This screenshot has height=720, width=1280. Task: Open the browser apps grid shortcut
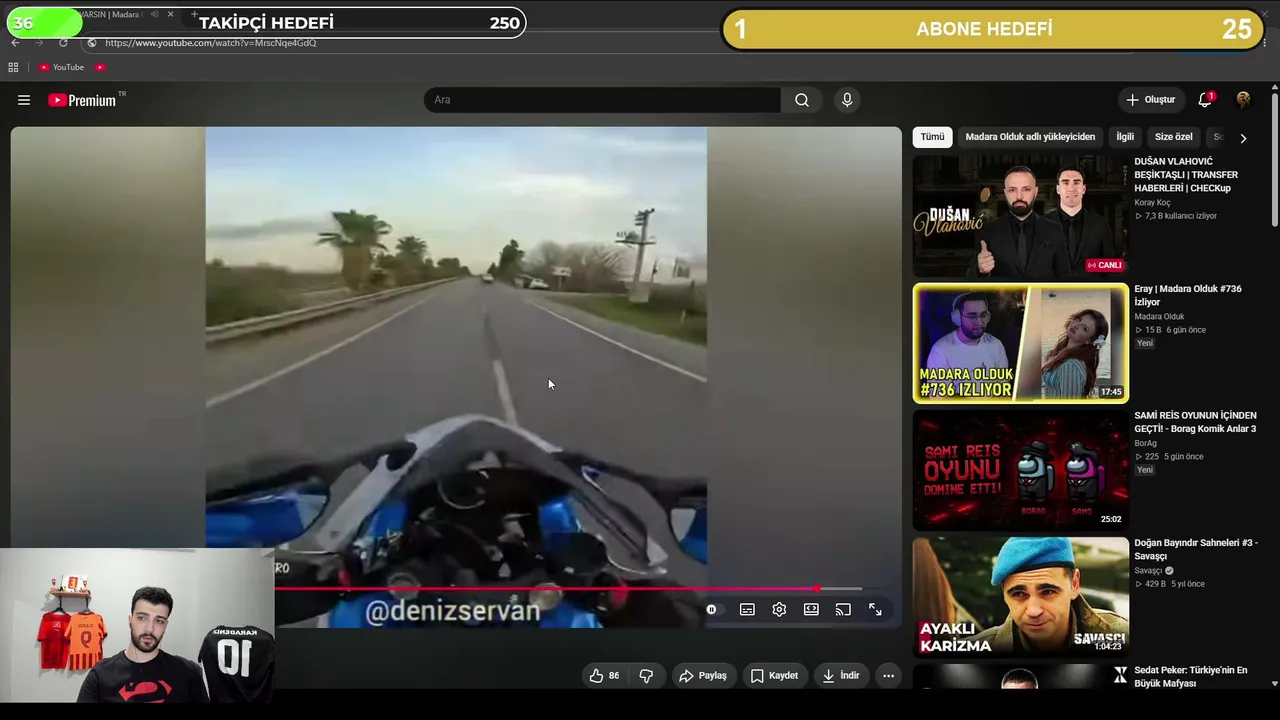[x=13, y=67]
